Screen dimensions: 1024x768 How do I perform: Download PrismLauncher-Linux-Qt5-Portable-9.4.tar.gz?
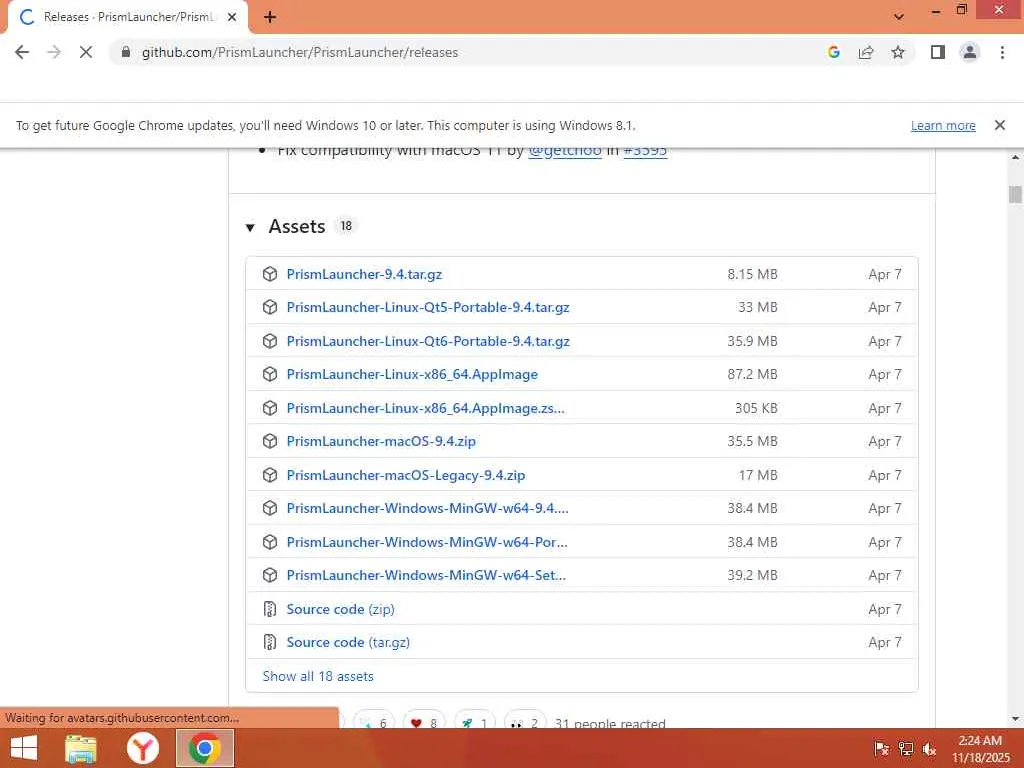428,307
